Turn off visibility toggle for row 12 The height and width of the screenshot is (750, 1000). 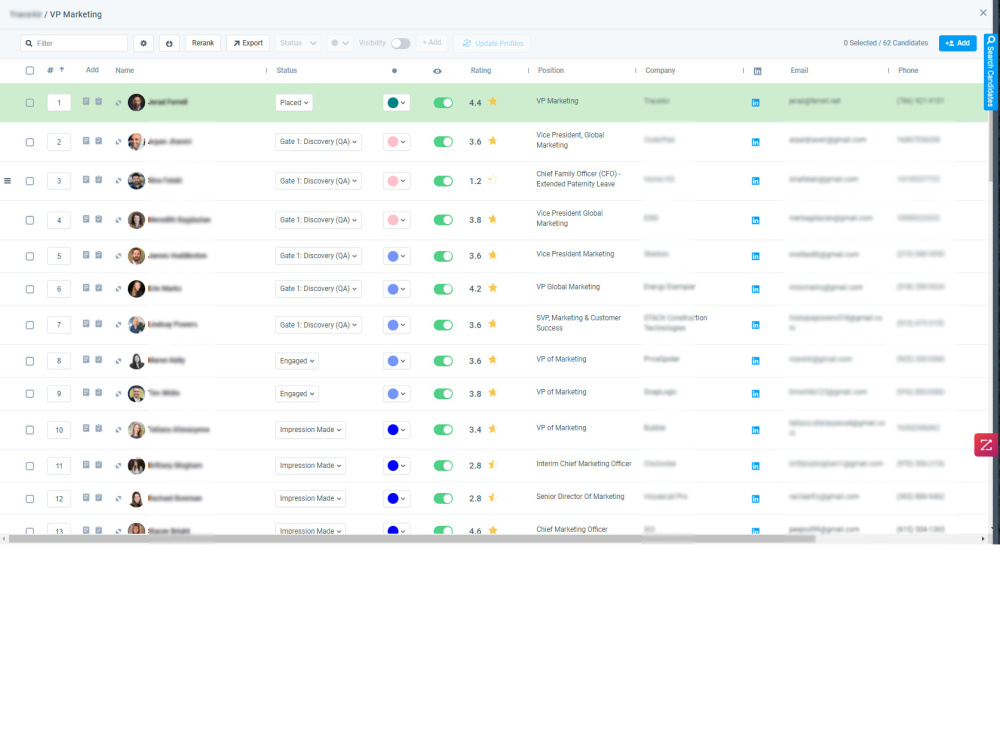tap(443, 498)
